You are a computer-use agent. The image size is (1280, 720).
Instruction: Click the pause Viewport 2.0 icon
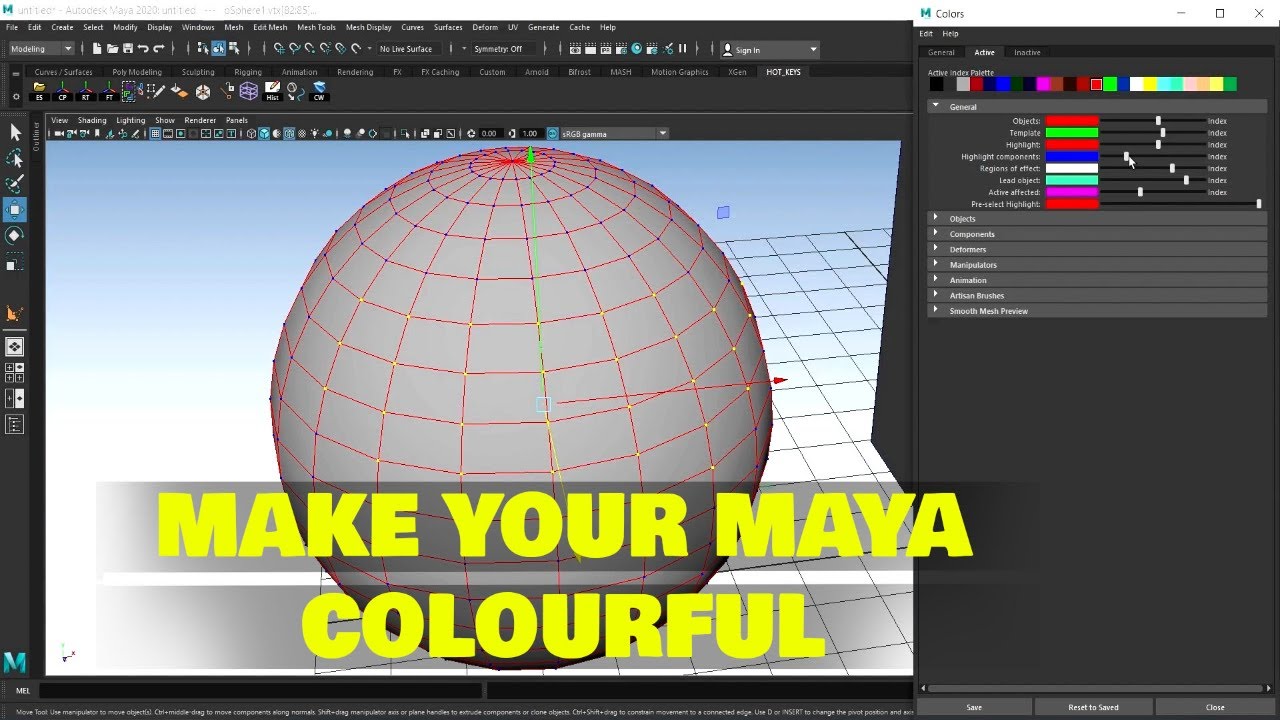coord(683,48)
